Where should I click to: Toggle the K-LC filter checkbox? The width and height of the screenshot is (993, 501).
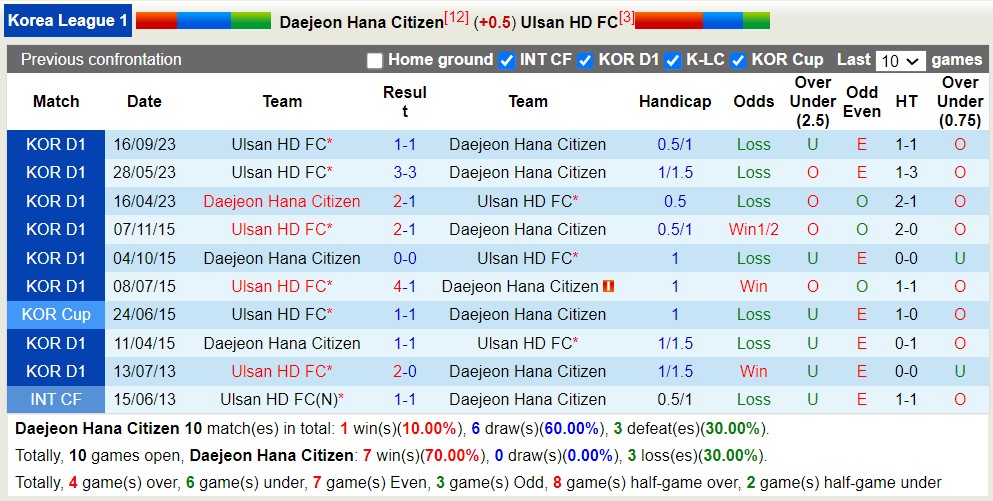(x=673, y=61)
